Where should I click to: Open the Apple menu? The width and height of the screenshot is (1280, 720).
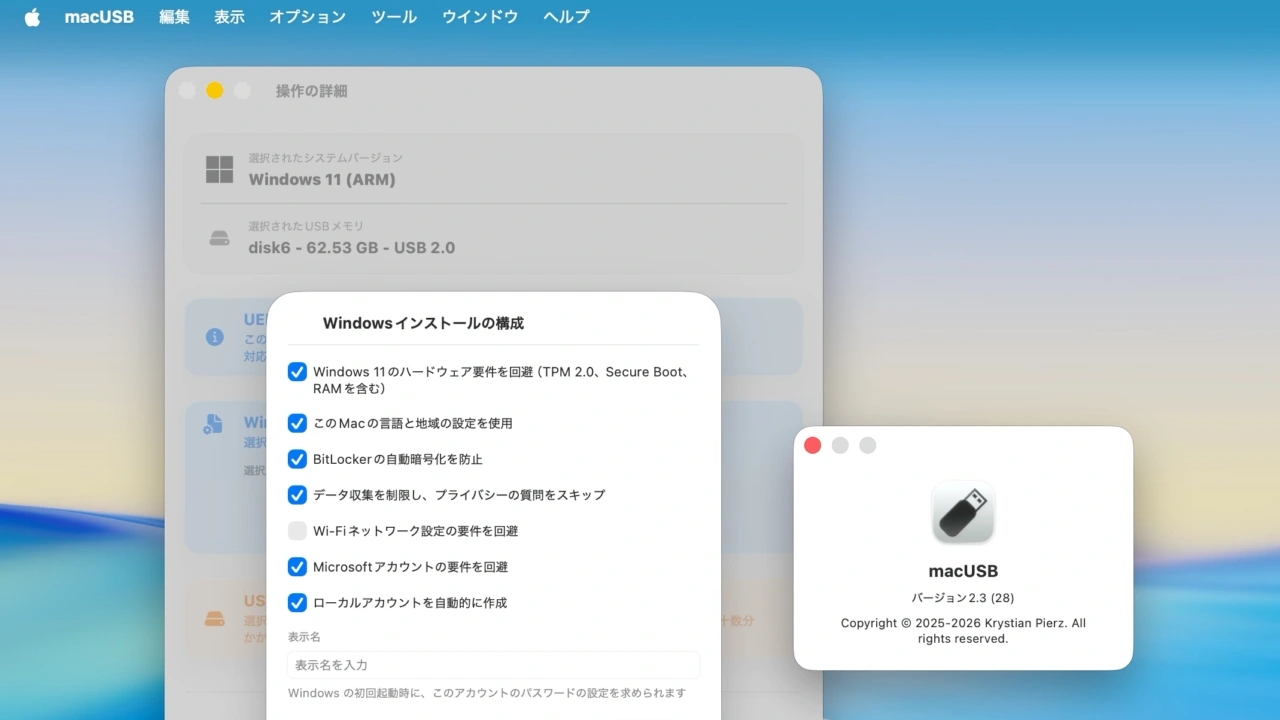click(x=32, y=17)
